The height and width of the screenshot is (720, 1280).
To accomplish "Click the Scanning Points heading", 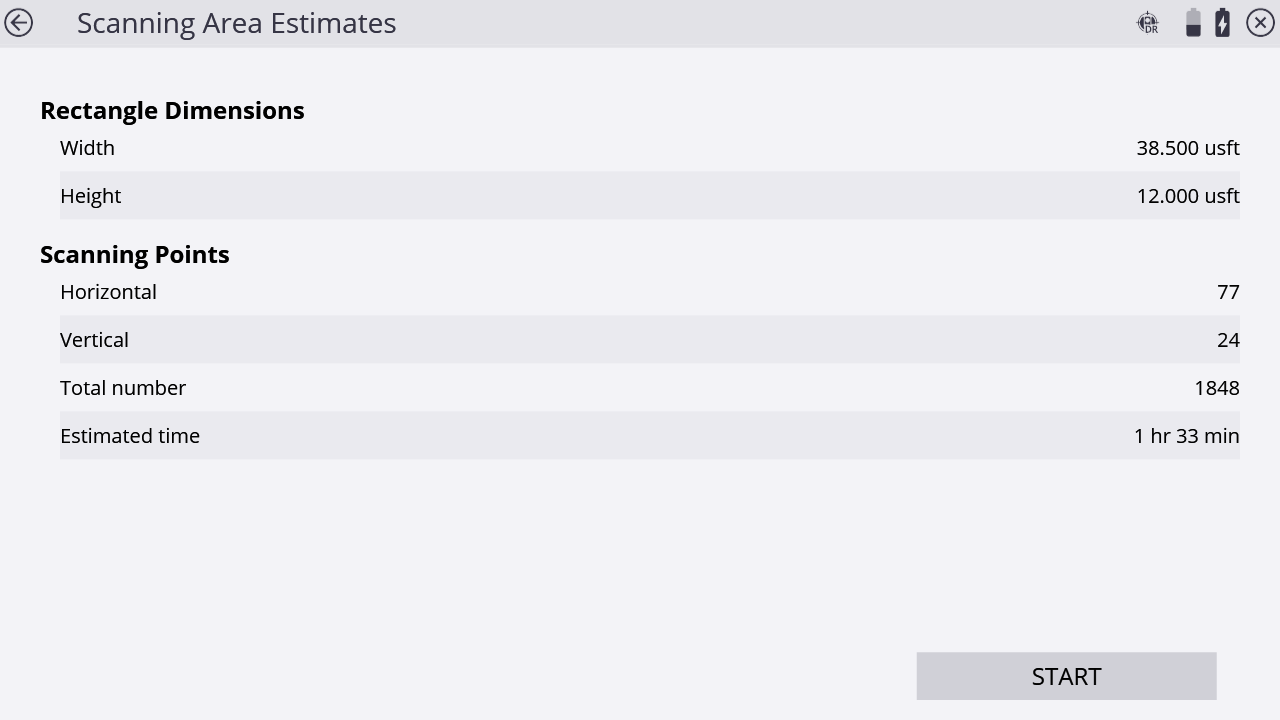I will [135, 254].
